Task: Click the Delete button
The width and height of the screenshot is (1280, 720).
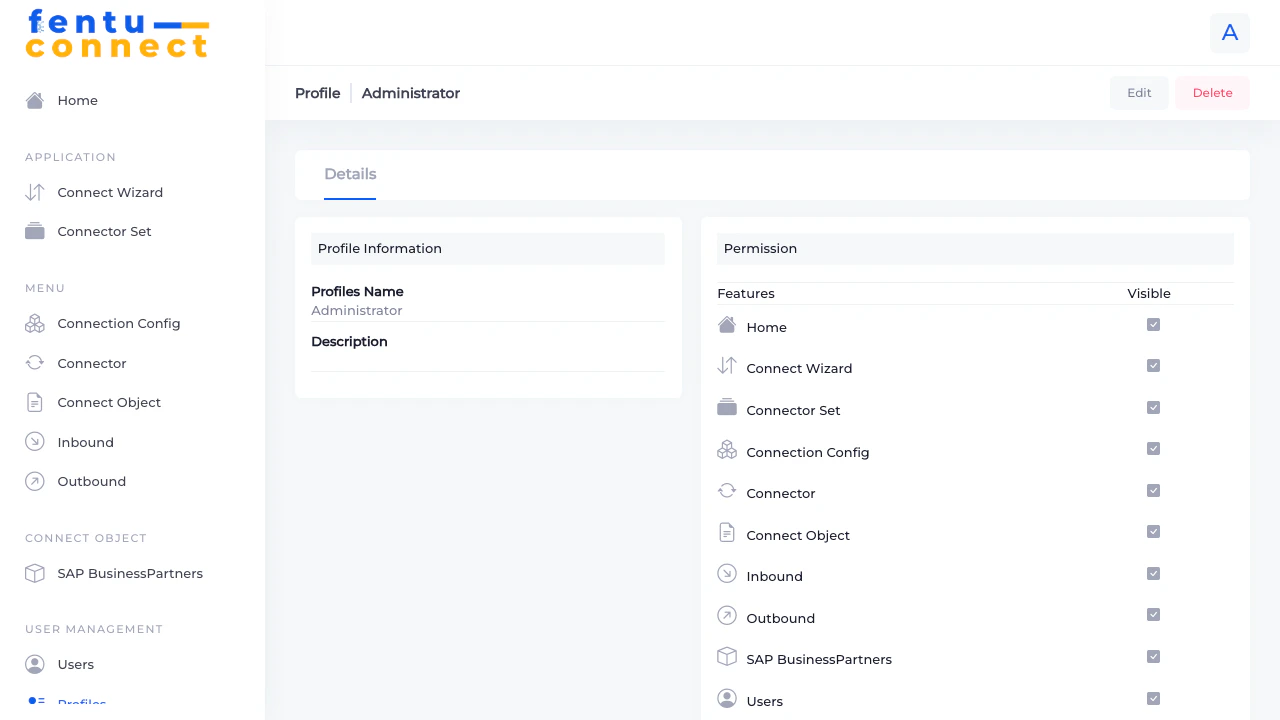Action: point(1212,93)
